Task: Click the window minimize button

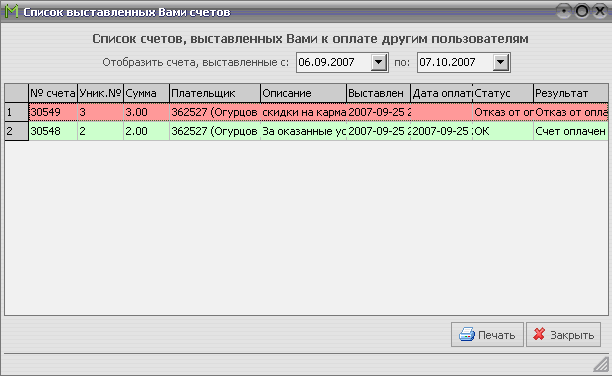Action: coord(564,11)
